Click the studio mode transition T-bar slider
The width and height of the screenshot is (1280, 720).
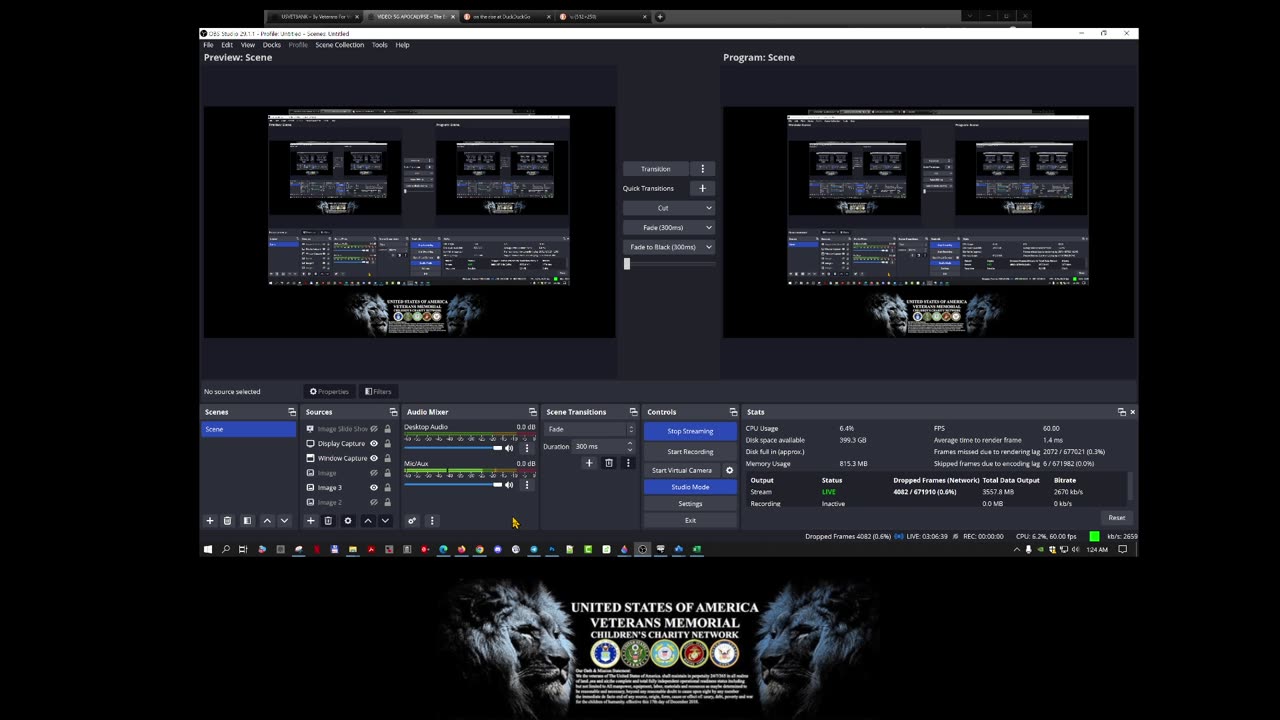669,264
